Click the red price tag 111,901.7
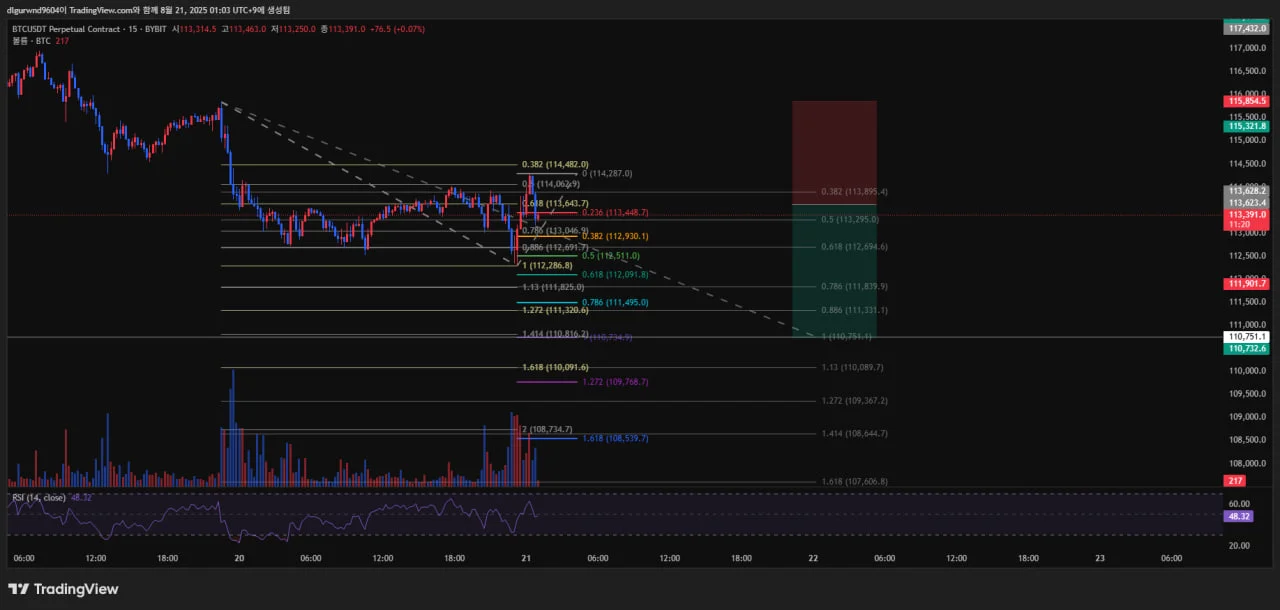The image size is (1280, 610). (x=1247, y=284)
